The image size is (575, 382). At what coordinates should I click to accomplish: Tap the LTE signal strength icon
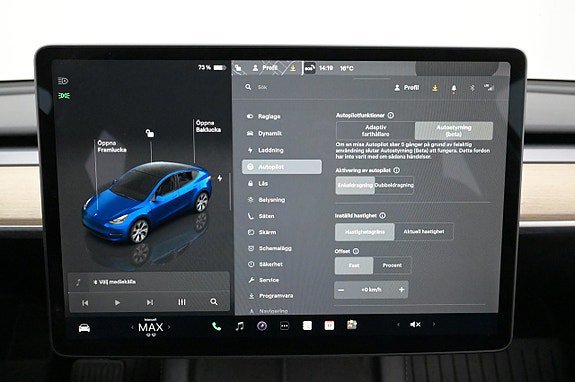point(489,87)
